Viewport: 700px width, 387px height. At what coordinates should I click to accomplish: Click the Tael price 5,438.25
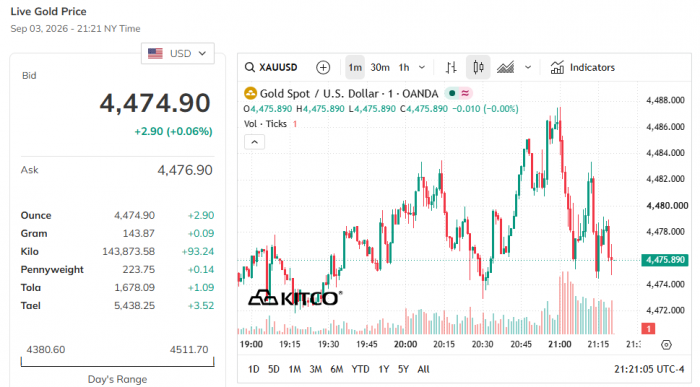(134, 306)
